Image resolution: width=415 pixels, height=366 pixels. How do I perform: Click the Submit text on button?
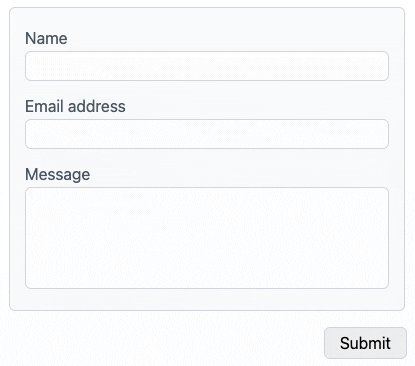365,343
